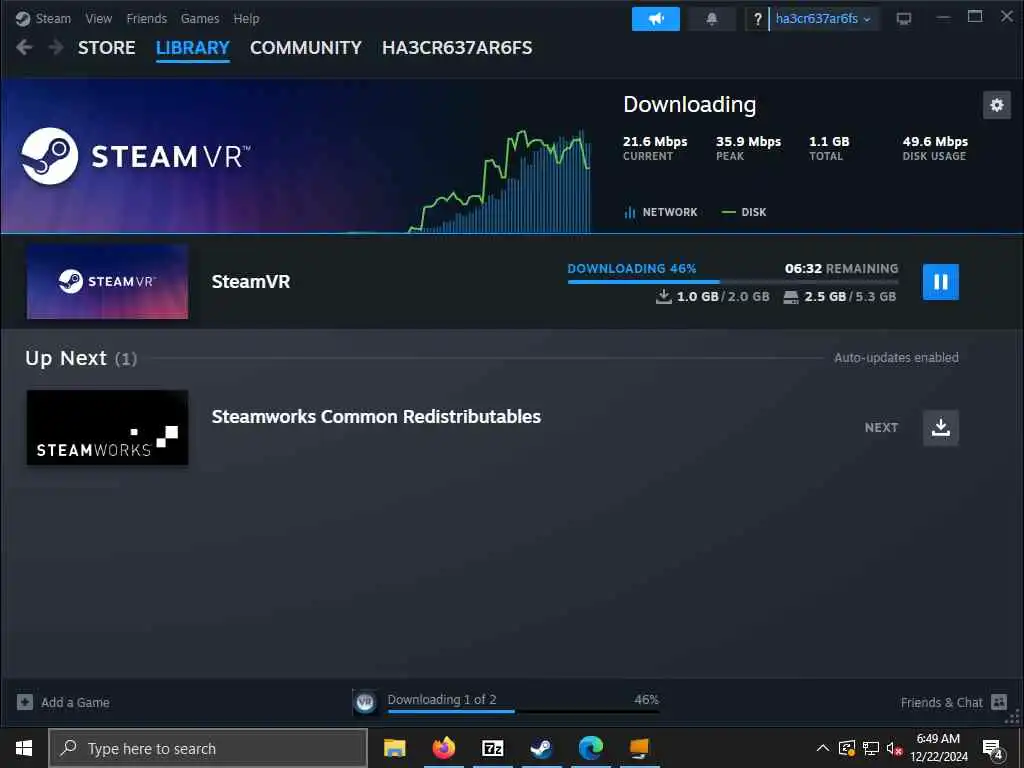Open the Games menu

point(200,18)
